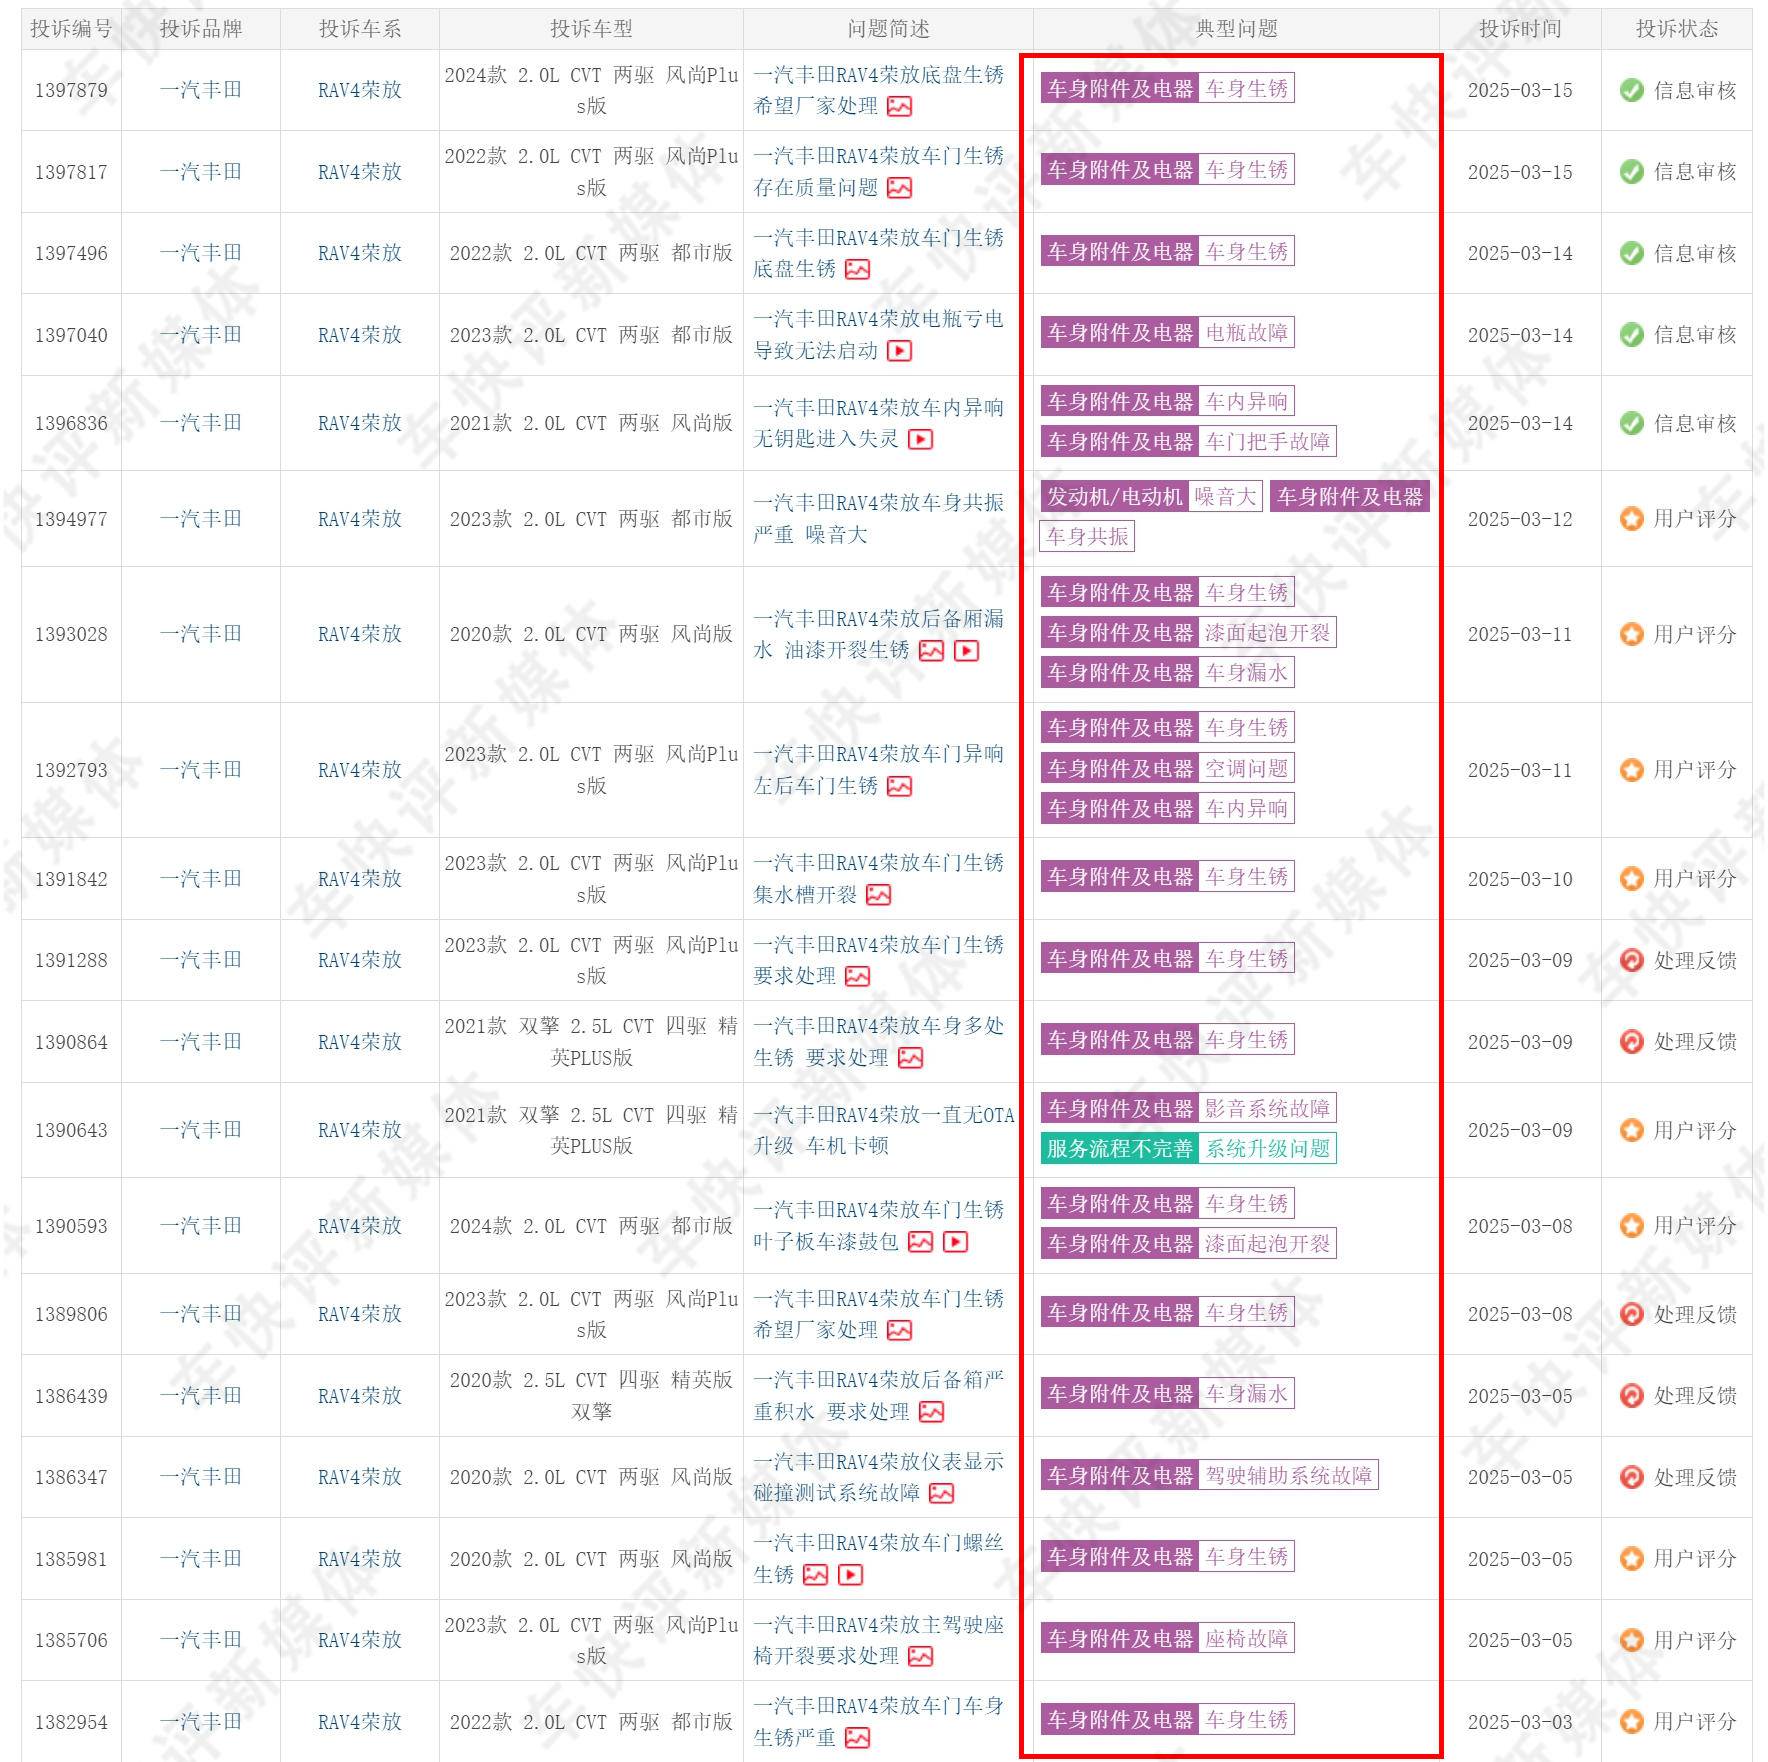This screenshot has height=1762, width=1768.
Task: Open image icon in complaint 1397879 description
Action: point(899,106)
